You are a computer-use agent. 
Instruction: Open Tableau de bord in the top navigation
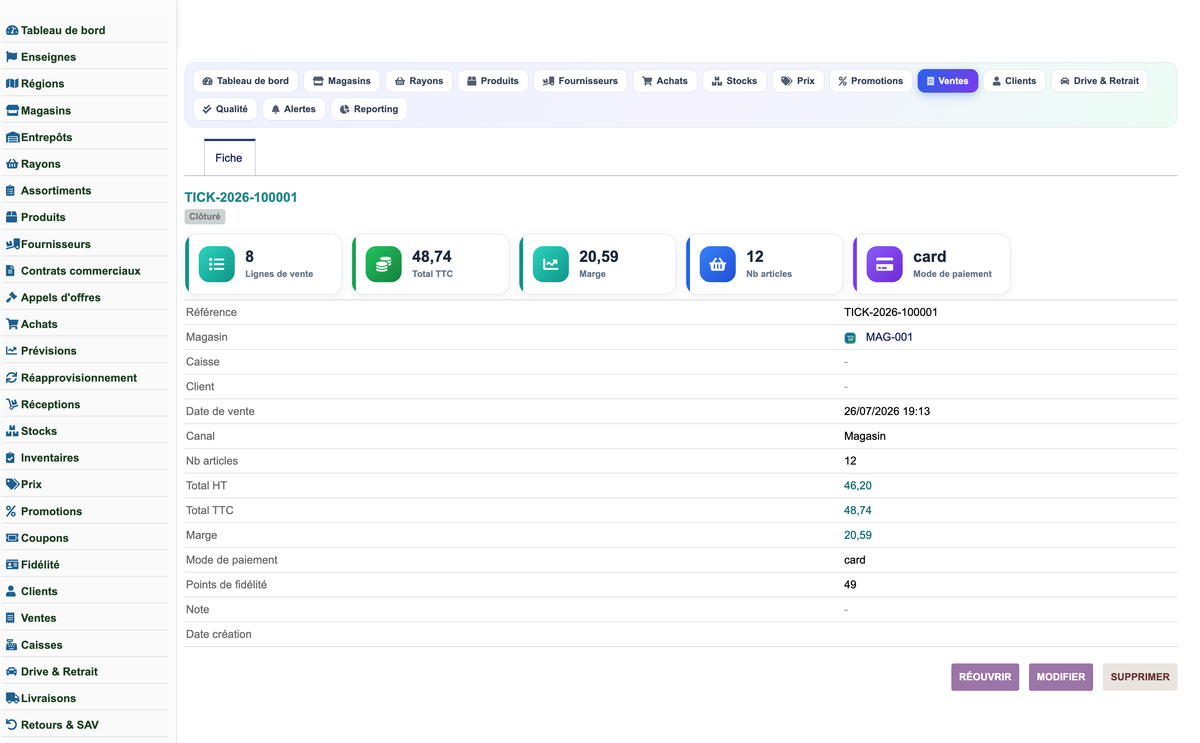coord(246,81)
